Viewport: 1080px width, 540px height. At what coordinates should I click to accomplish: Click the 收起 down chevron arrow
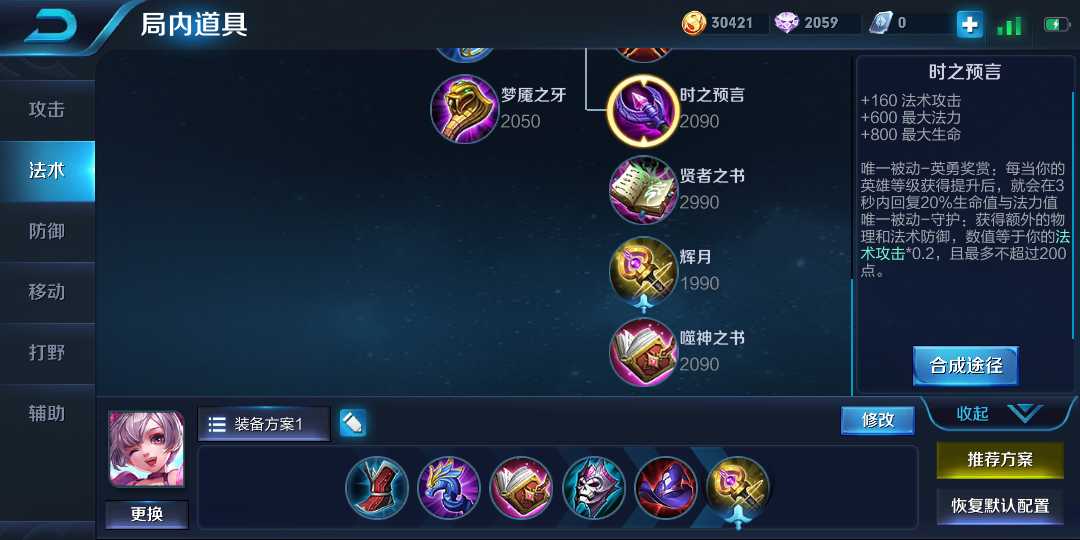[1025, 413]
